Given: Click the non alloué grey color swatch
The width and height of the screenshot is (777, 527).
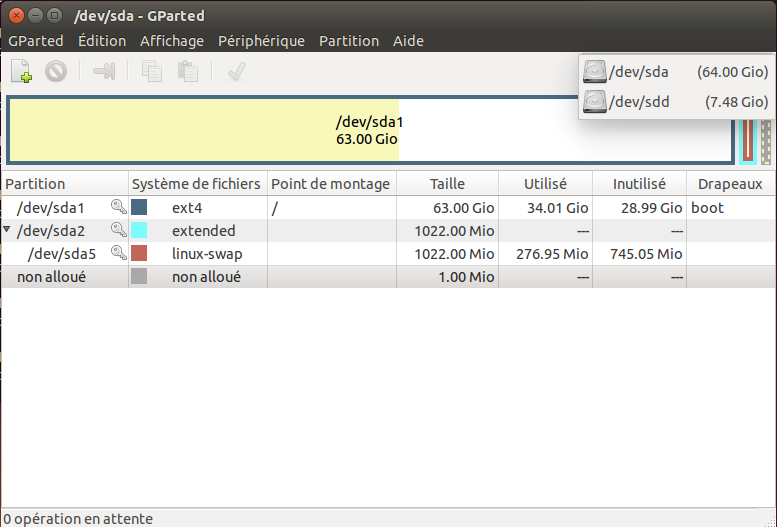Looking at the screenshot, I should (139, 276).
